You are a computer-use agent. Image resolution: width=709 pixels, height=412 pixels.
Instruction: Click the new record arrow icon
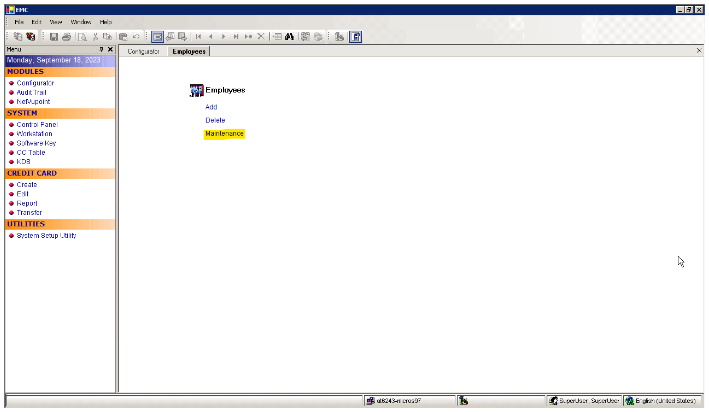click(248, 37)
